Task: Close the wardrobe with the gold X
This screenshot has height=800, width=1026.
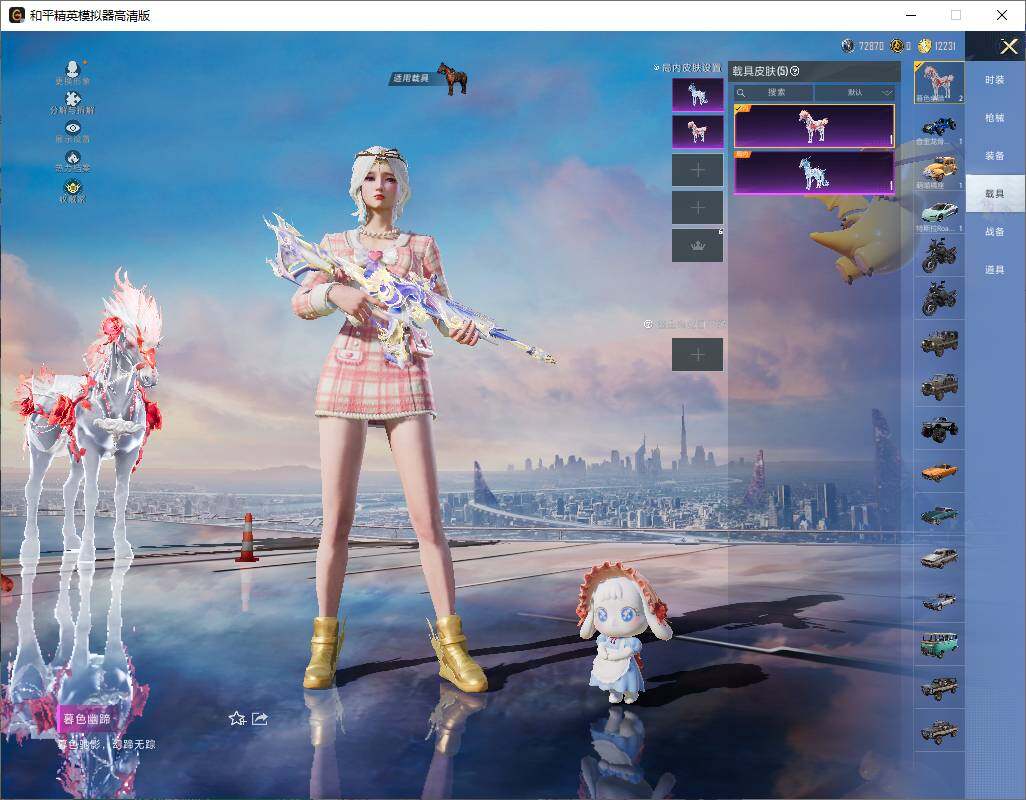Action: [x=1008, y=46]
